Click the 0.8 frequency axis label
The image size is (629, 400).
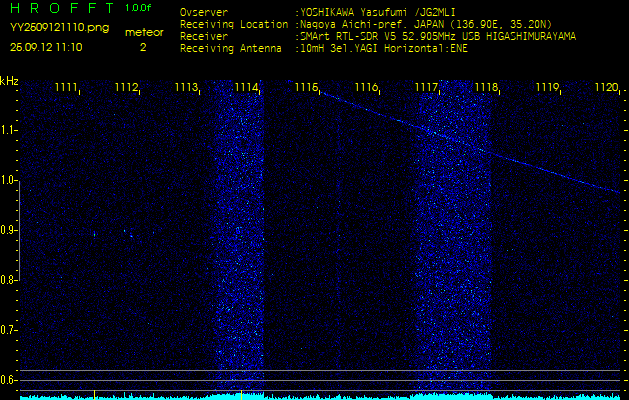pos(9,280)
